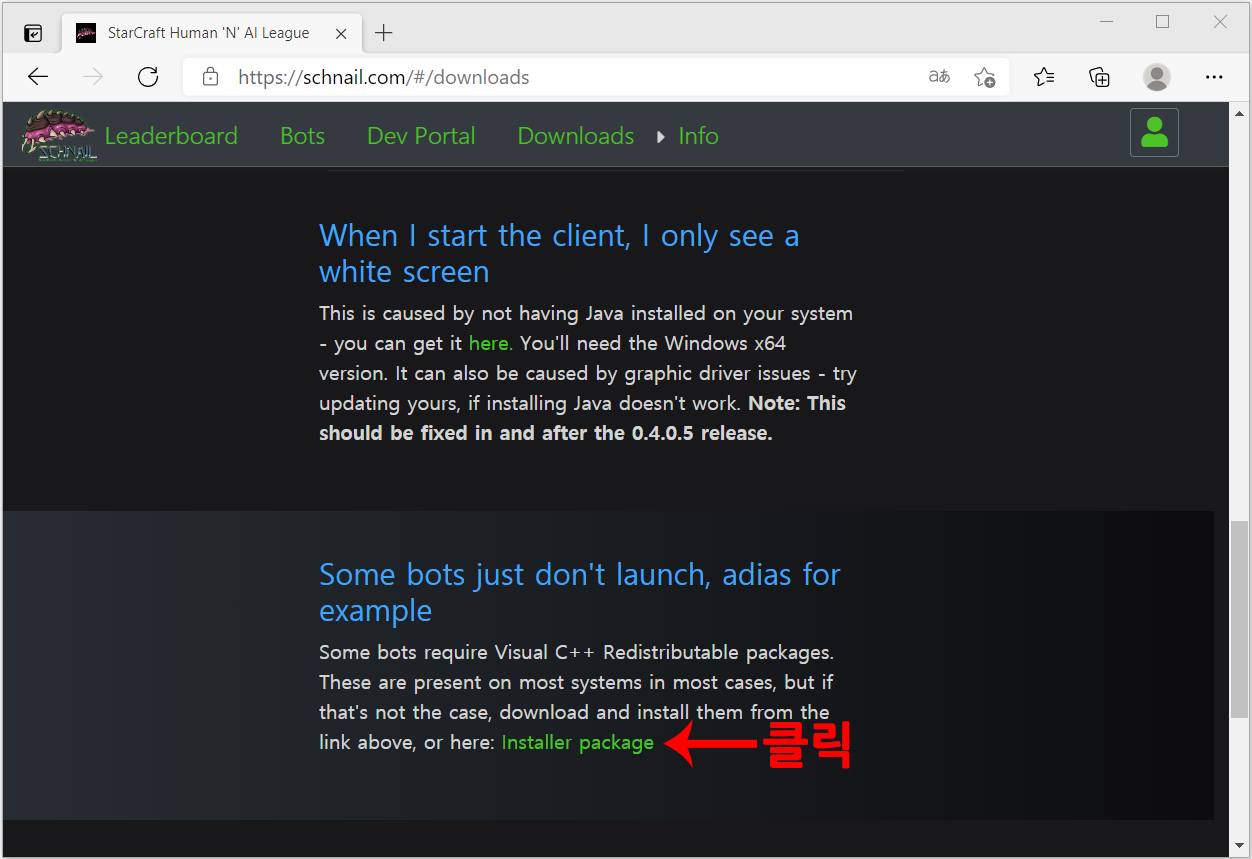
Task: Close the StarCraft Human 'N' AI League tab
Action: pyautogui.click(x=341, y=33)
